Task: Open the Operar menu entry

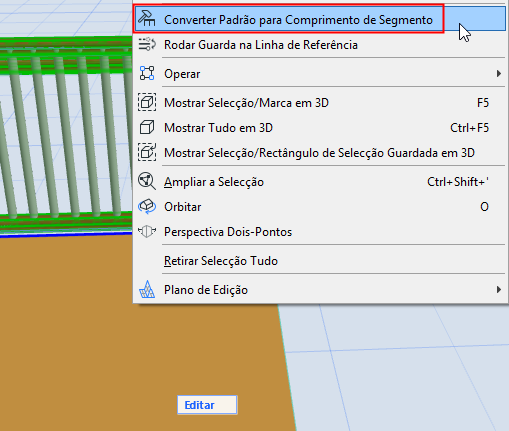Action: point(319,74)
